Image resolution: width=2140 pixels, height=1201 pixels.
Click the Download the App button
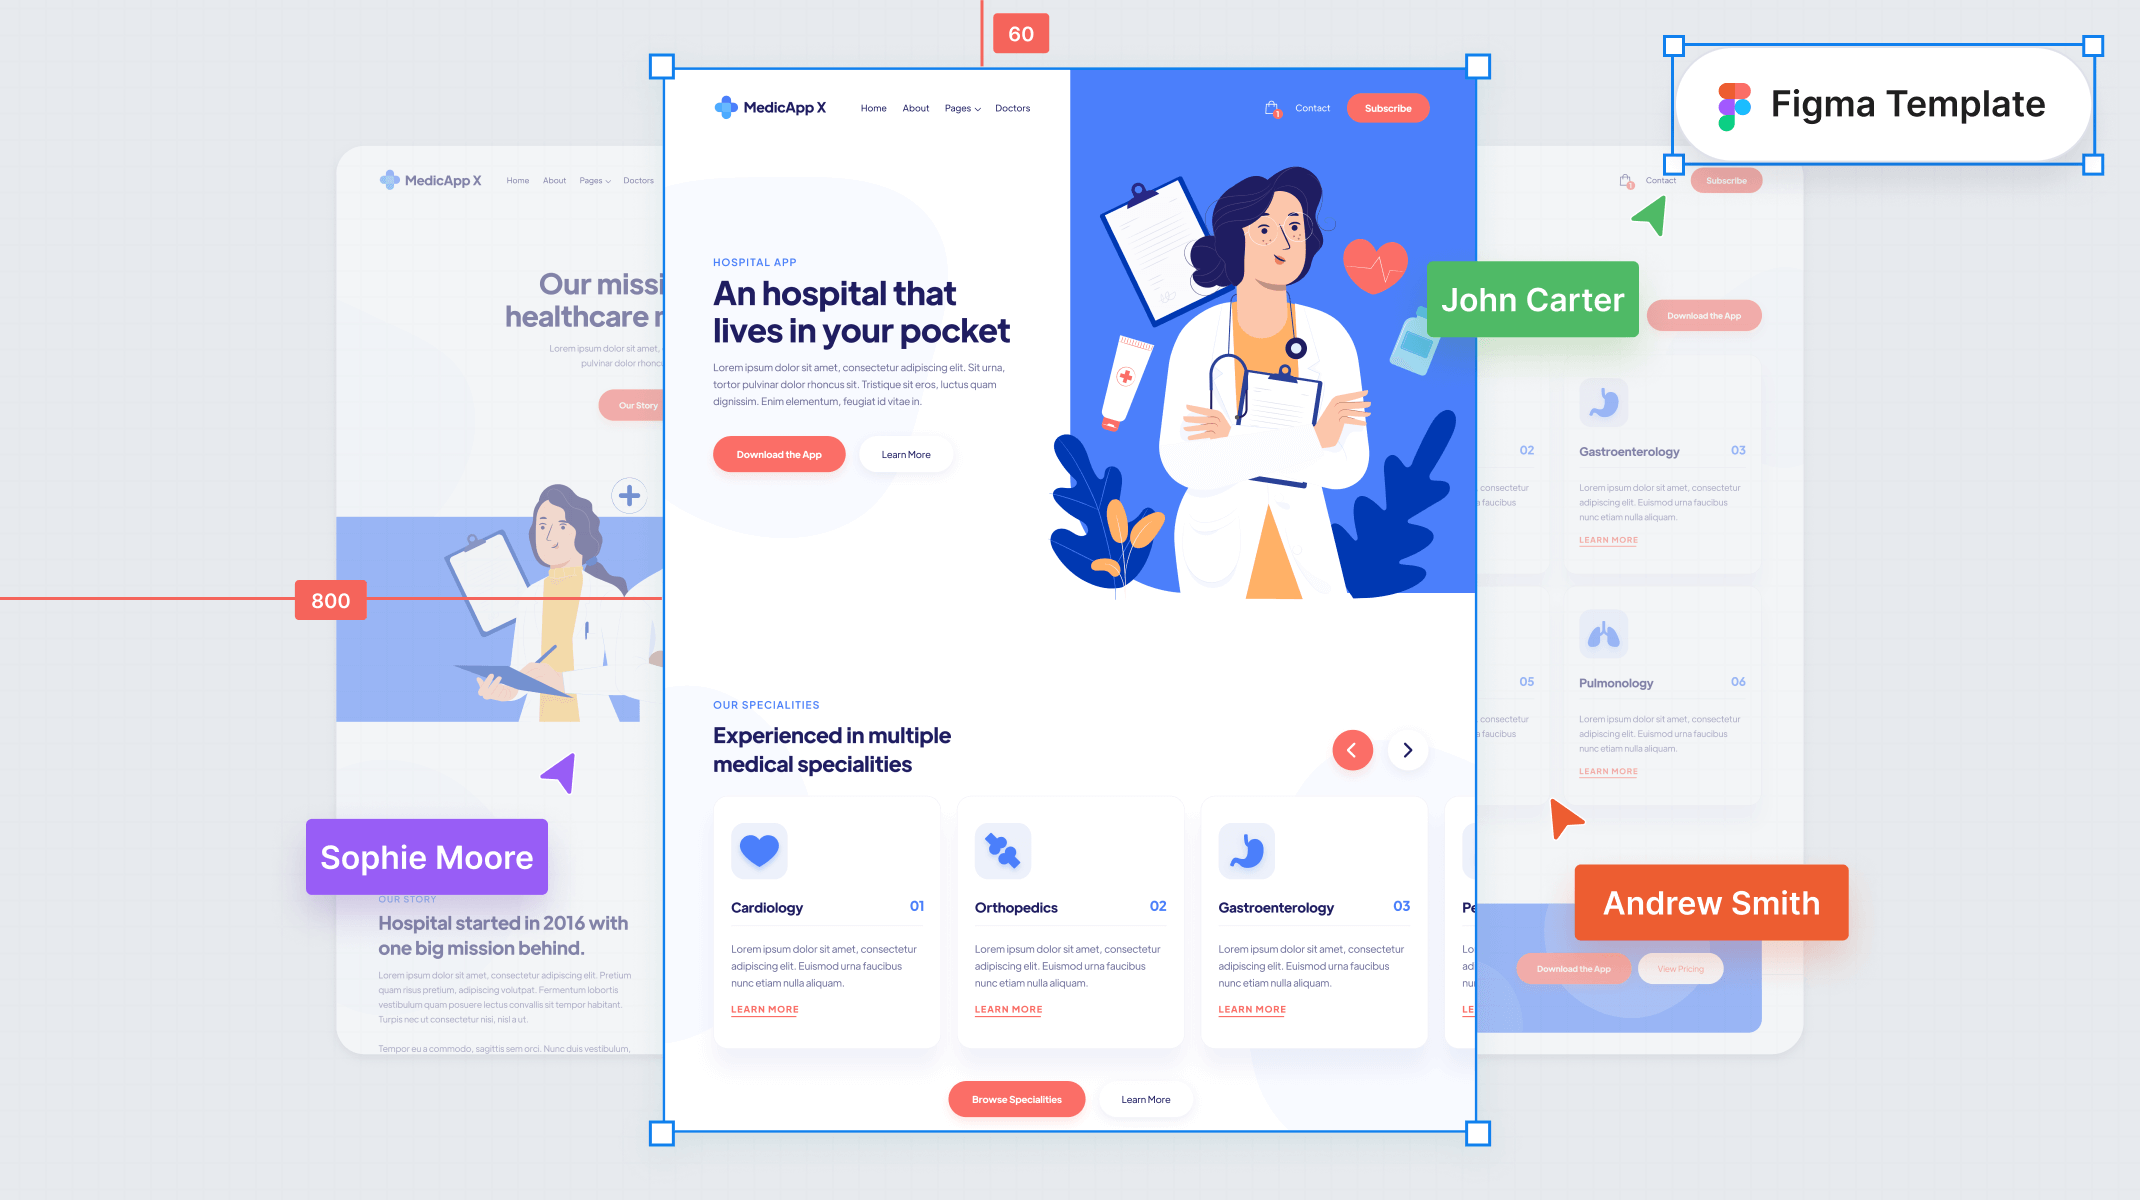click(778, 454)
